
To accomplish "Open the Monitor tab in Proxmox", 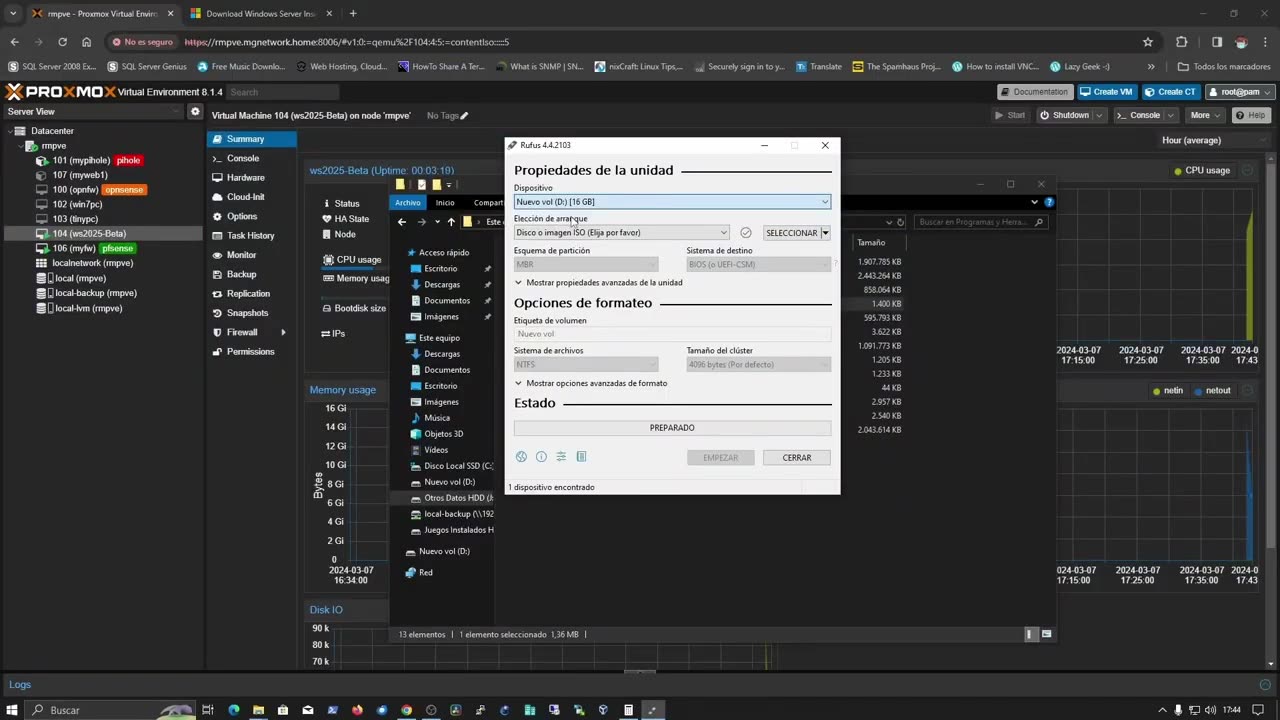I will click(x=252, y=255).
